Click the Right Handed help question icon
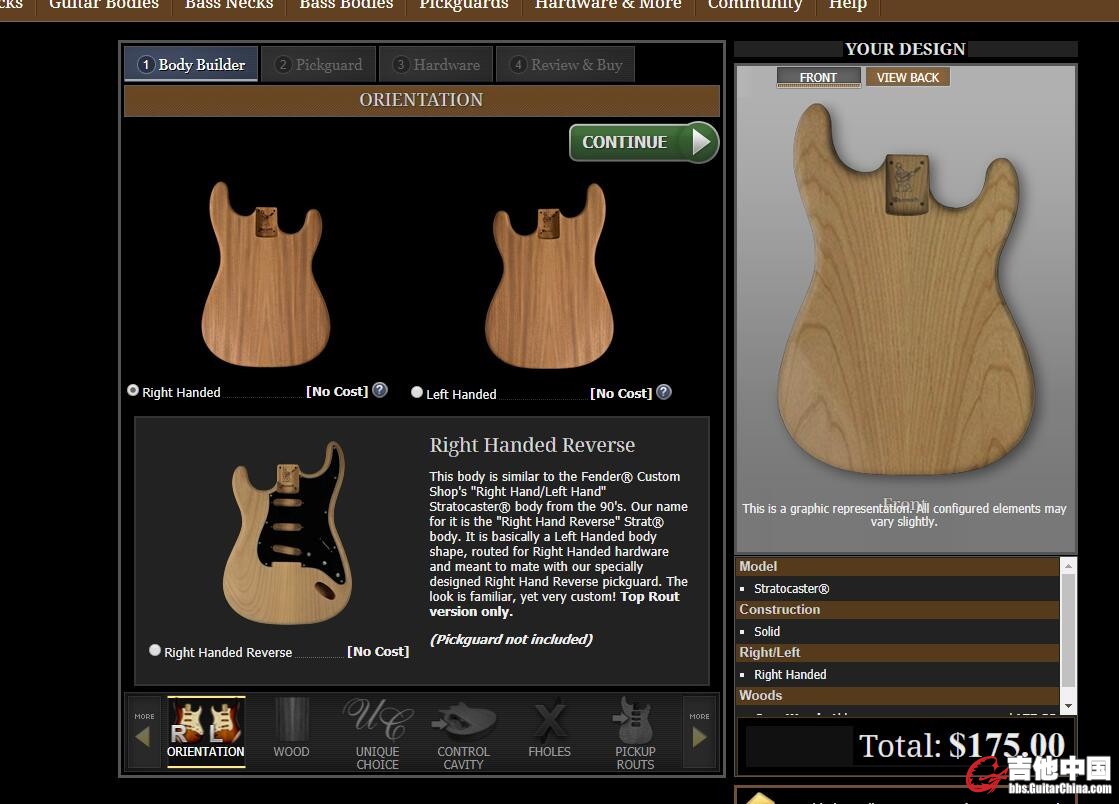The width and height of the screenshot is (1119, 804). click(380, 391)
